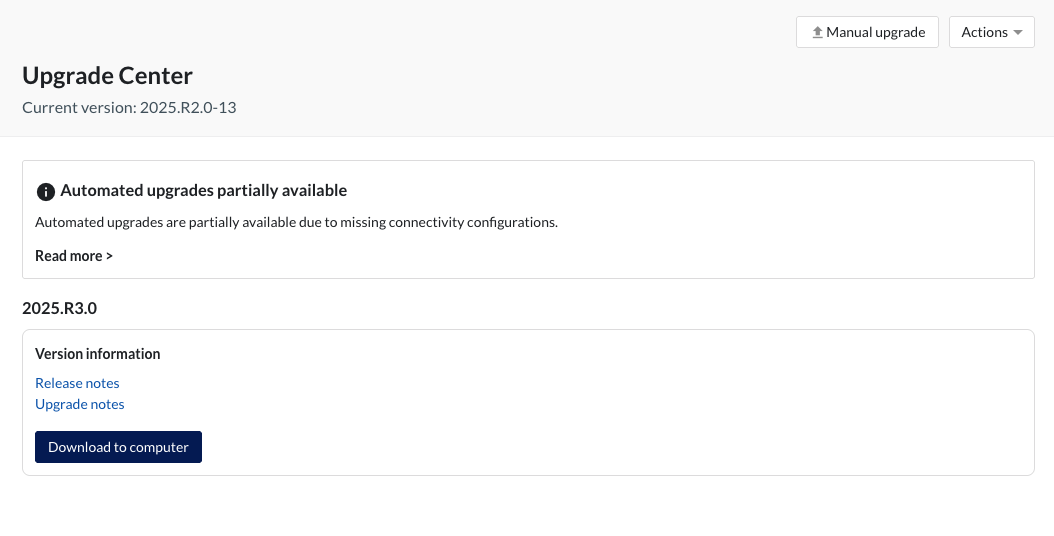Image resolution: width=1054 pixels, height=536 pixels.
Task: Click the Automated upgrades partially available title
Action: click(x=203, y=190)
